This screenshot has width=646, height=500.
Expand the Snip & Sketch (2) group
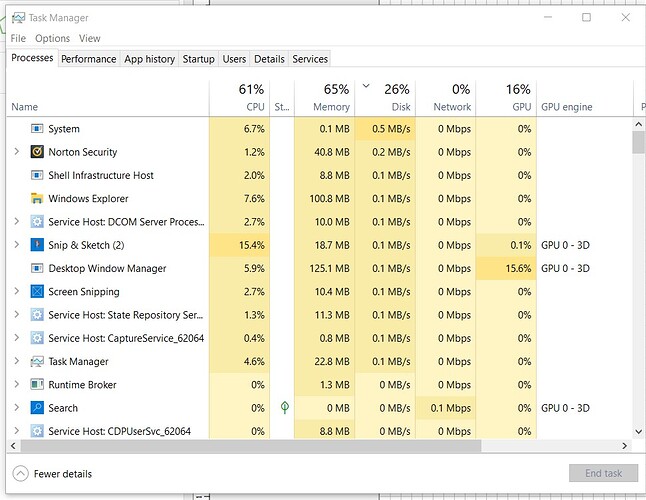16,245
